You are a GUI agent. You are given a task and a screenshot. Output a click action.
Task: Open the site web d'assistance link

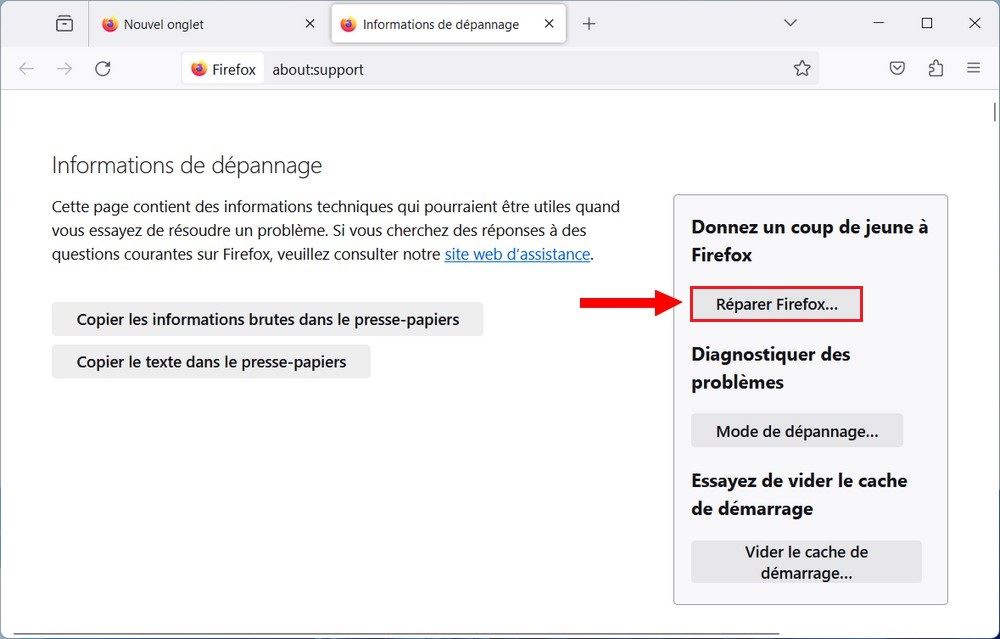click(x=517, y=254)
